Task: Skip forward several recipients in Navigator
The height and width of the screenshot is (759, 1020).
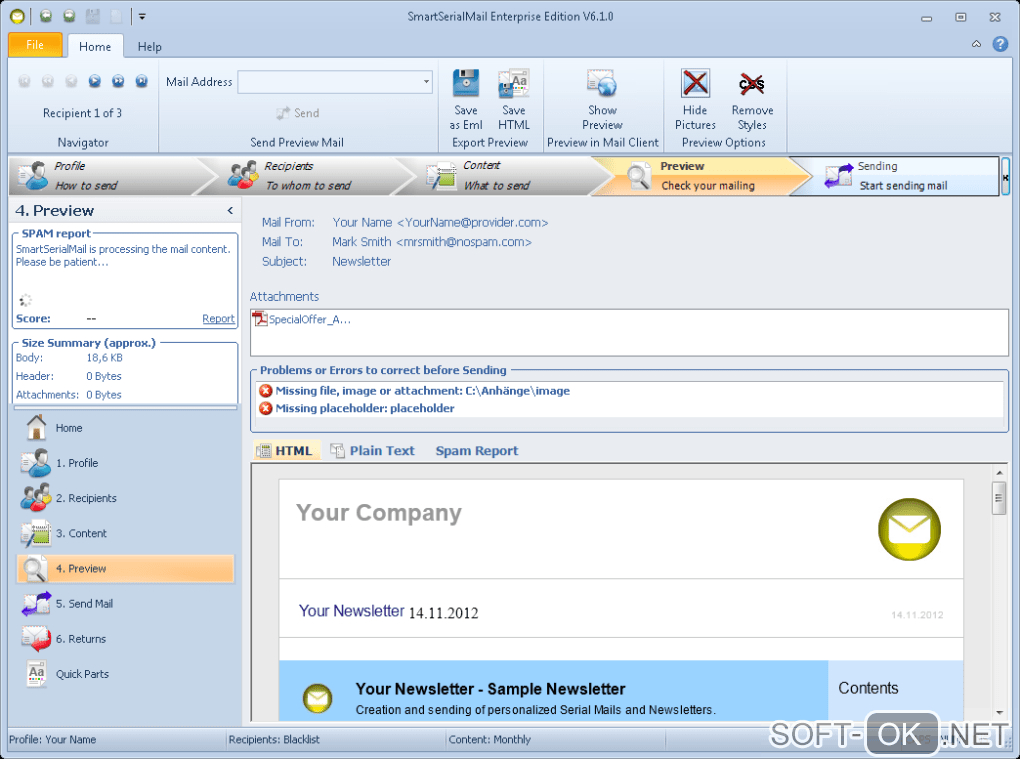Action: coord(118,81)
